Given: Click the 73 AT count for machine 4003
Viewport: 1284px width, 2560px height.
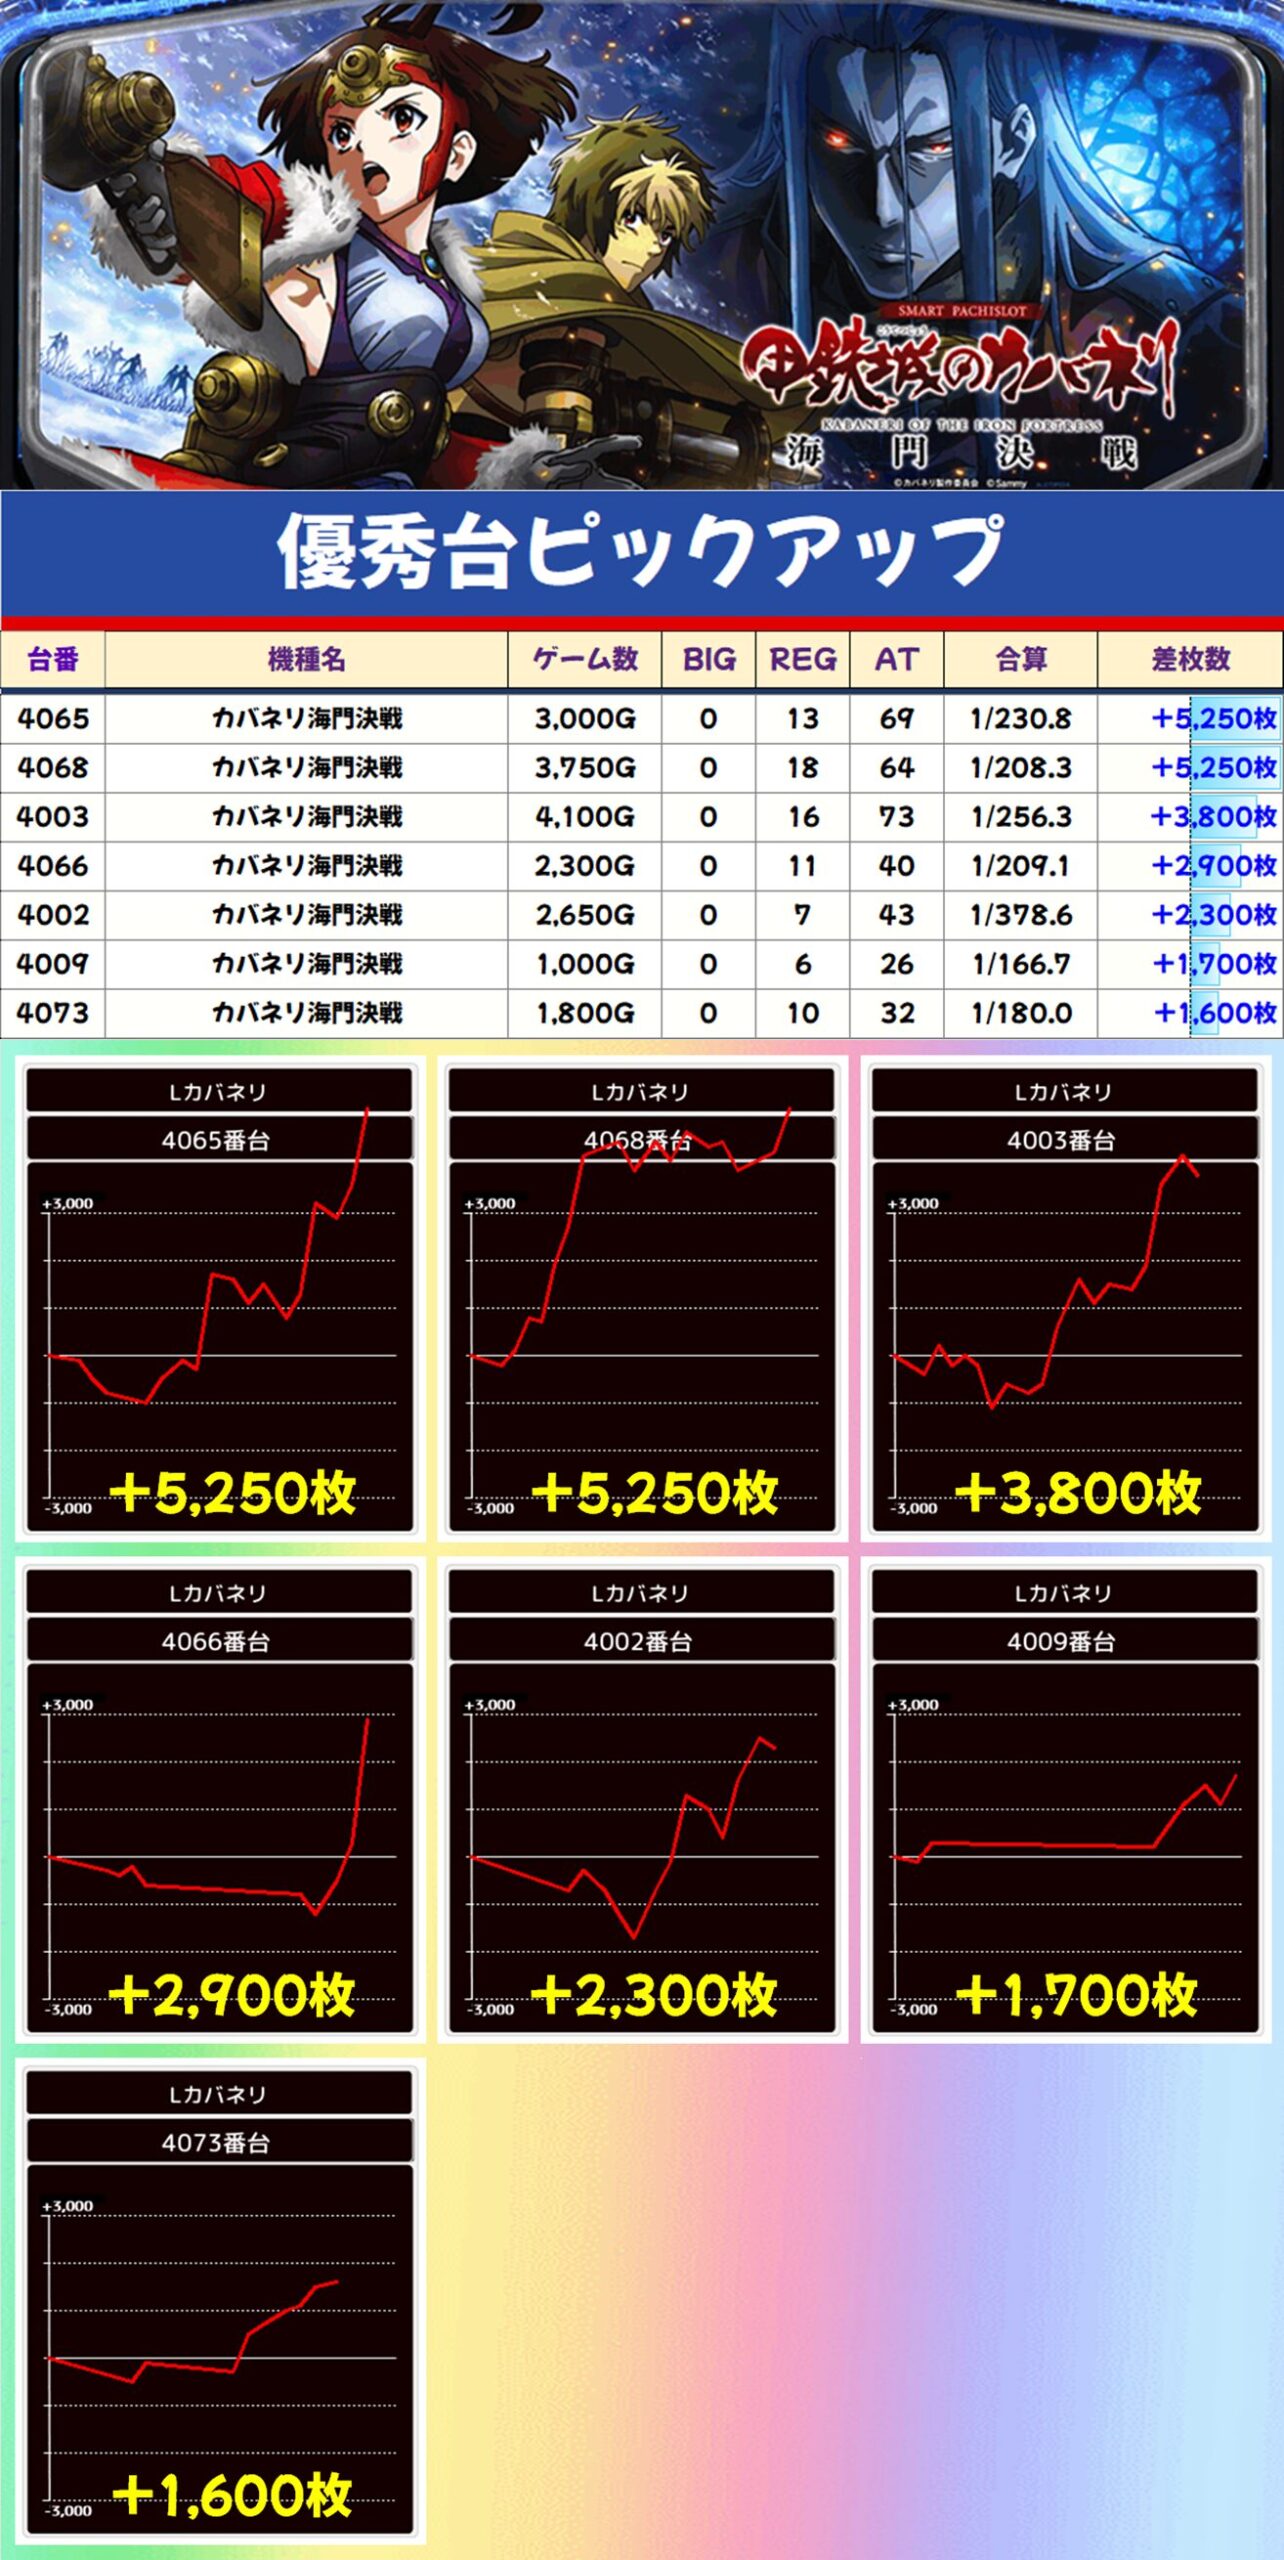Looking at the screenshot, I should coord(897,817).
